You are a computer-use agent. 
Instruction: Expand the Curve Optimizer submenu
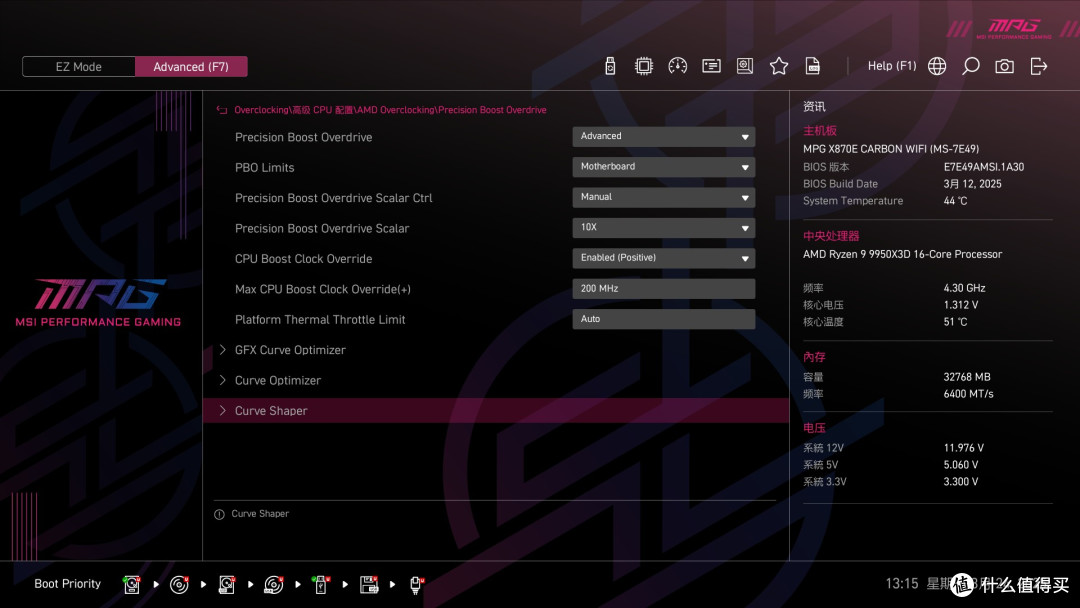pyautogui.click(x=496, y=380)
